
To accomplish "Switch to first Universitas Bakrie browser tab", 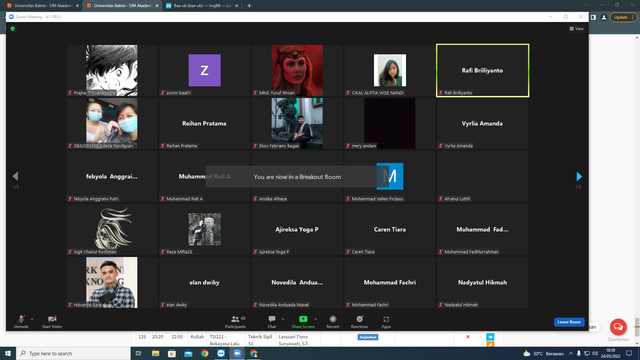I will 43,6.
